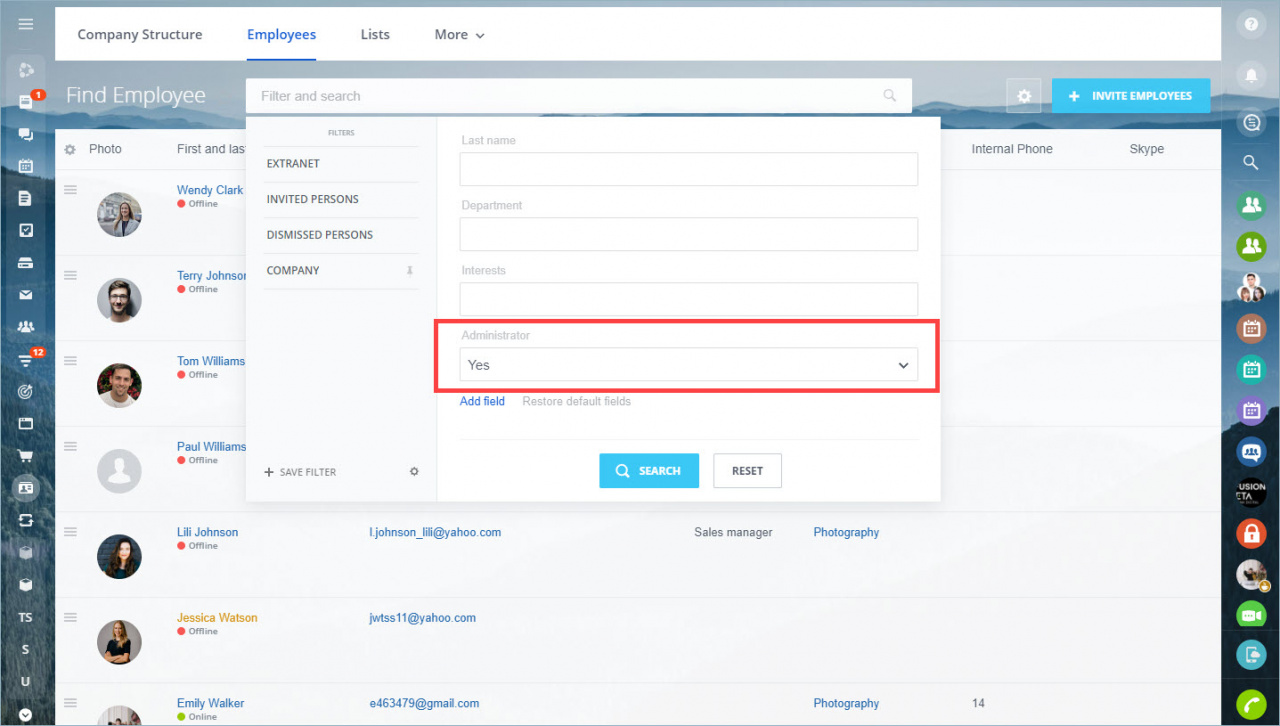This screenshot has height=726, width=1280.
Task: Open the purple calendar chat icon
Action: click(x=1251, y=410)
